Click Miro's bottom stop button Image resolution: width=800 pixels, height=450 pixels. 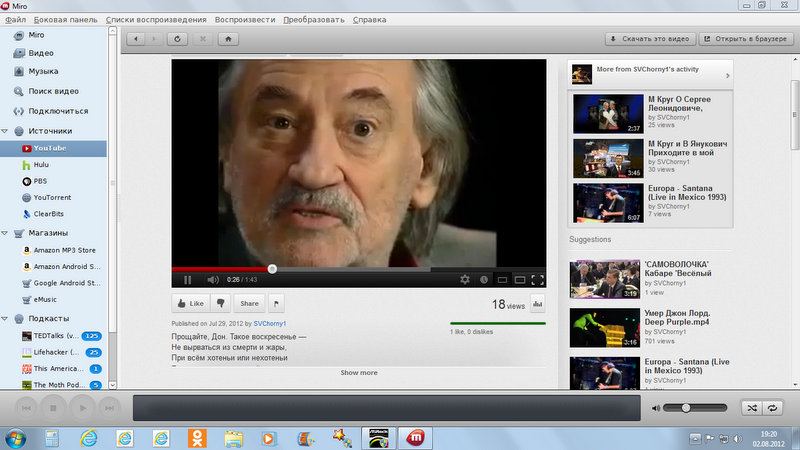point(53,408)
